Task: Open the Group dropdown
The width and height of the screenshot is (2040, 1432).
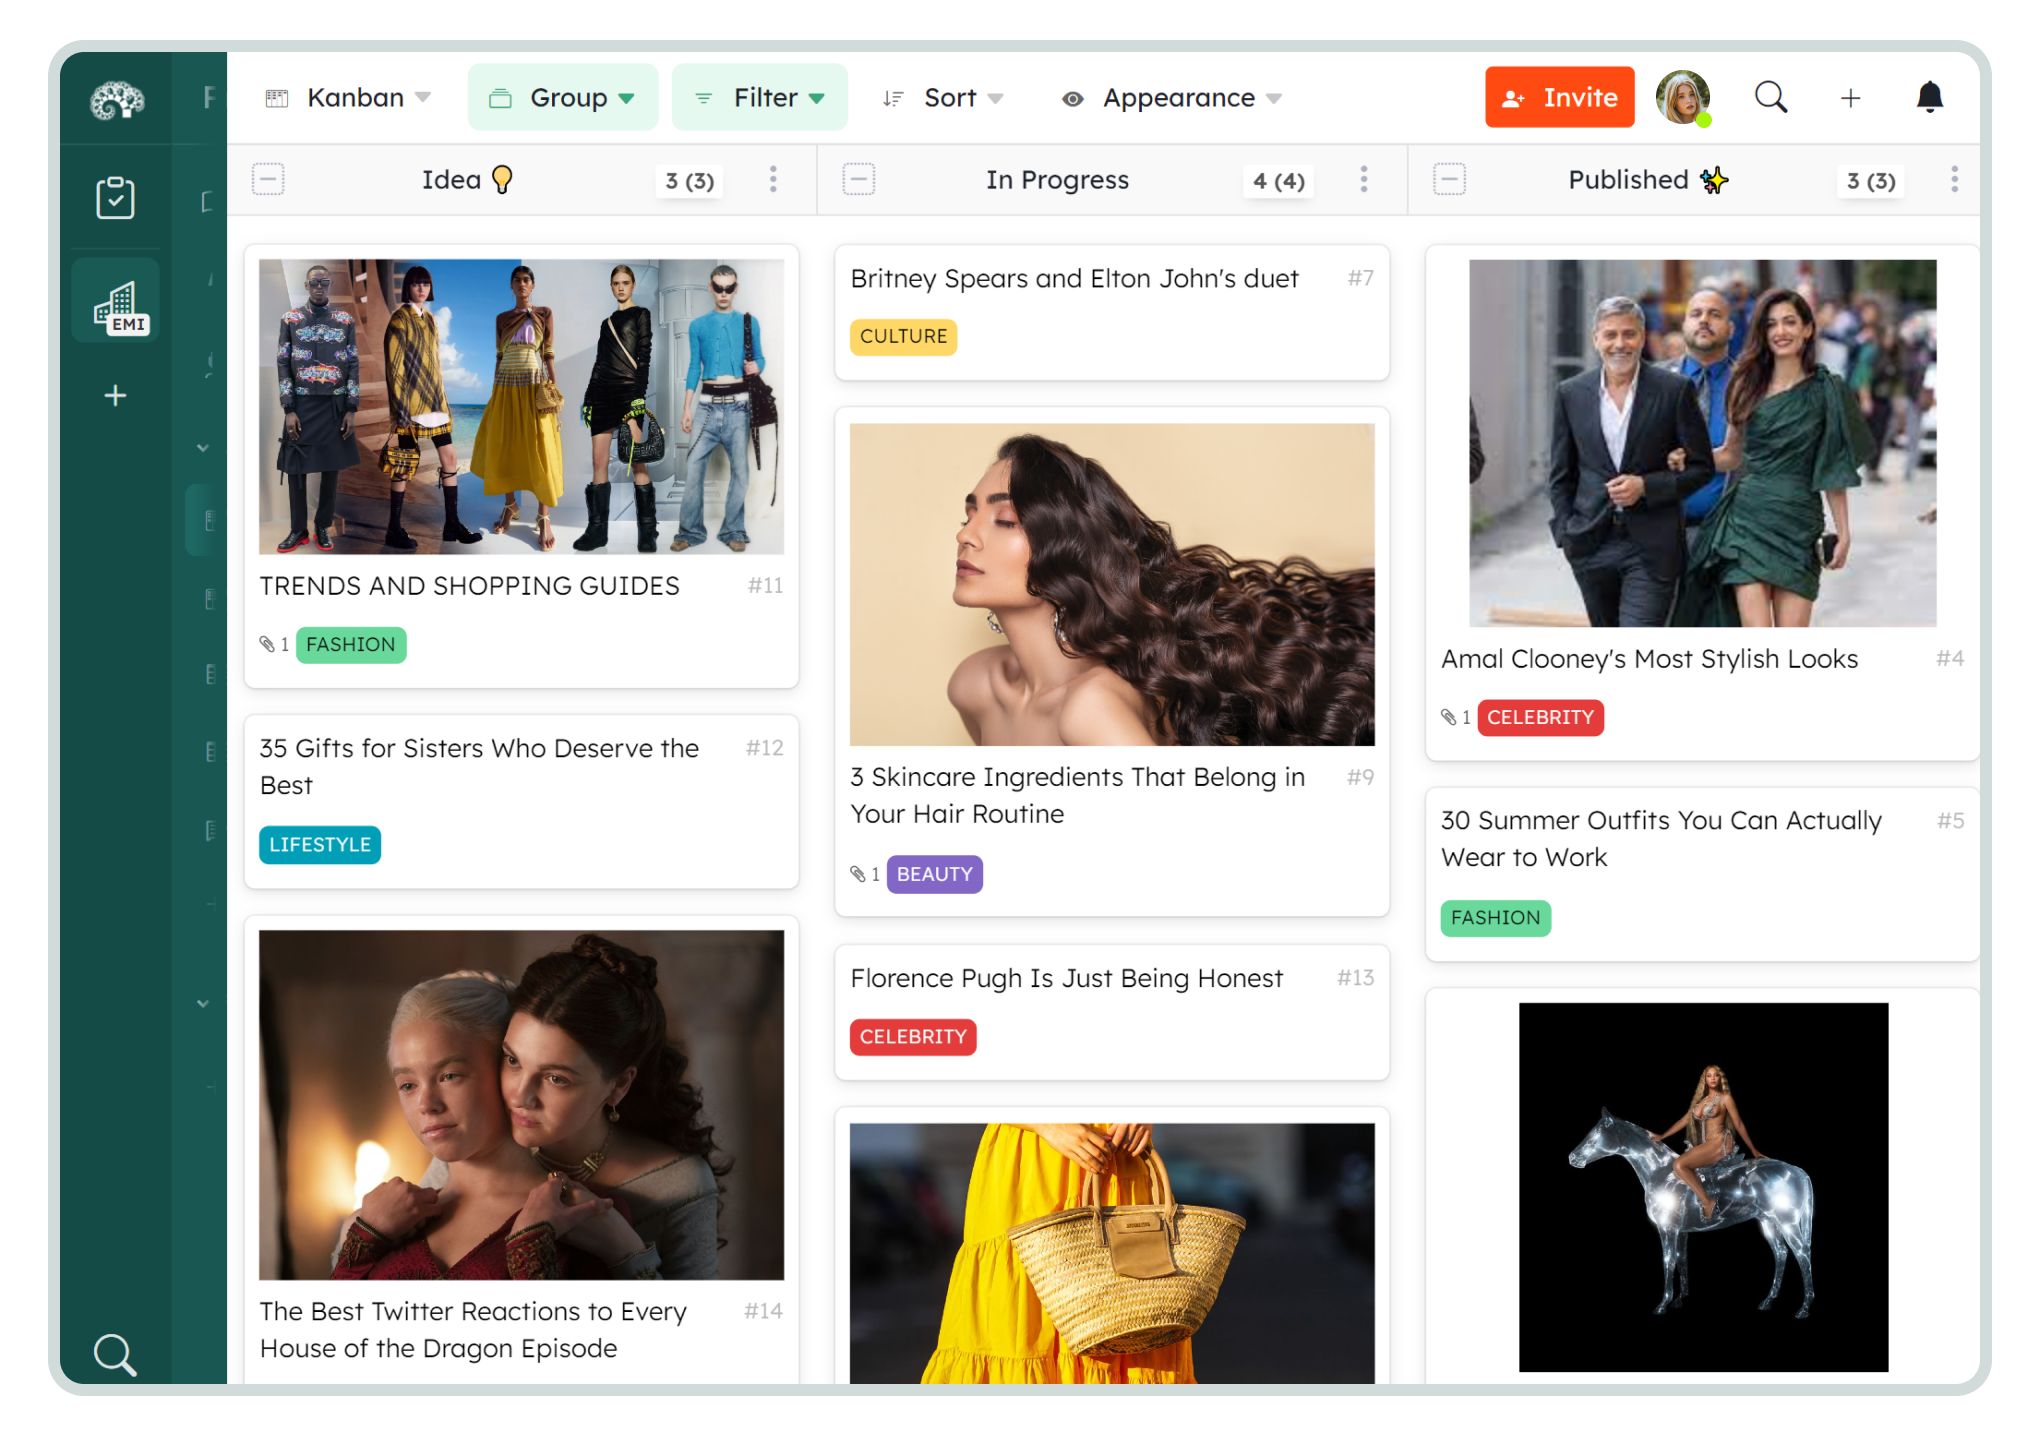Action: click(563, 98)
